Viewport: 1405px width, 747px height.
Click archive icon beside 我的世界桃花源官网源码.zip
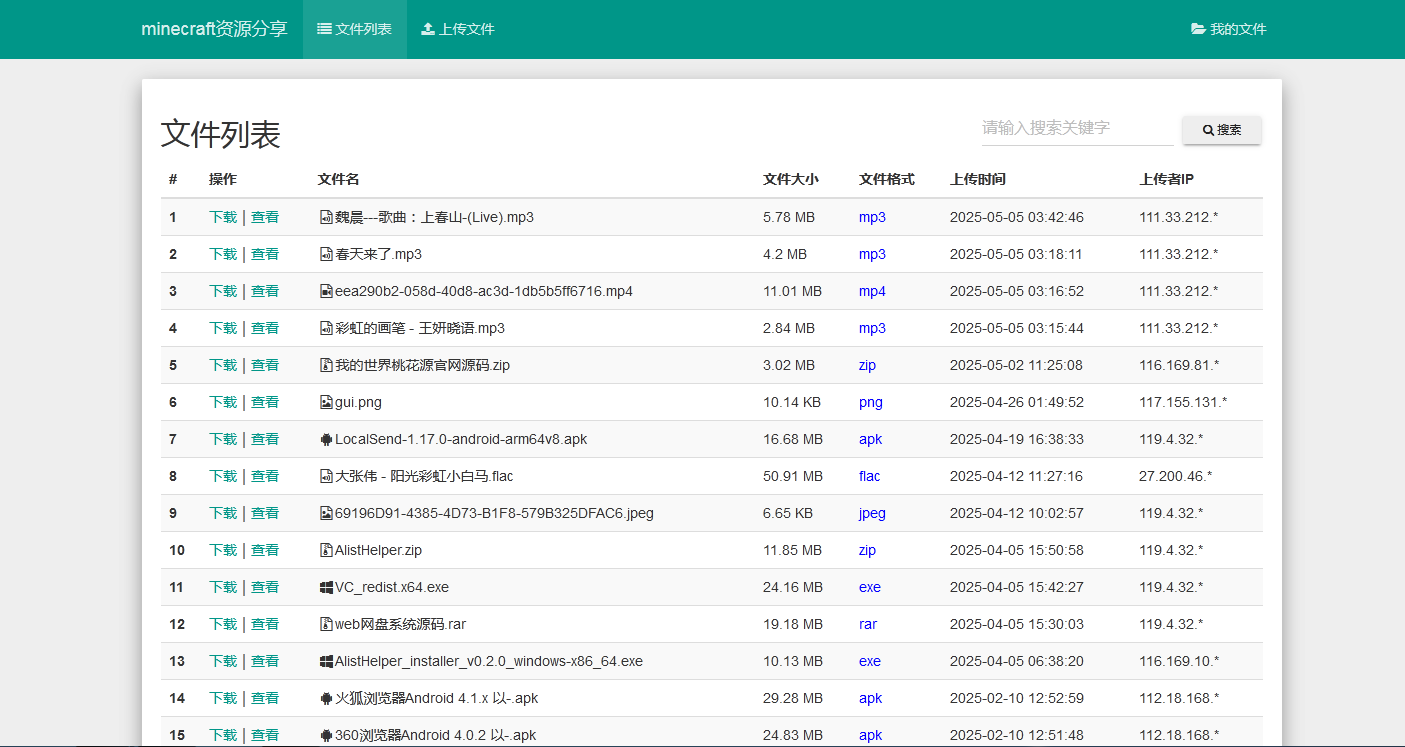coord(325,365)
